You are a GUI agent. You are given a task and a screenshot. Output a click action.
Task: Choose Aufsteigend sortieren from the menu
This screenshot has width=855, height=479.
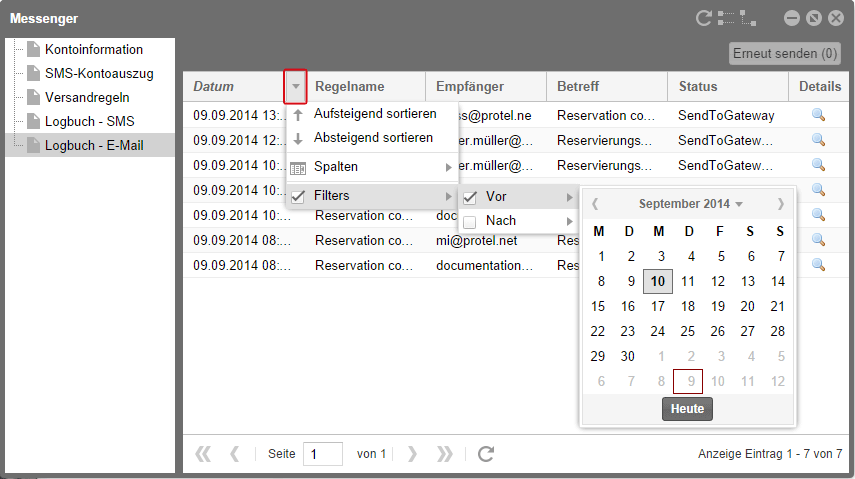point(374,114)
